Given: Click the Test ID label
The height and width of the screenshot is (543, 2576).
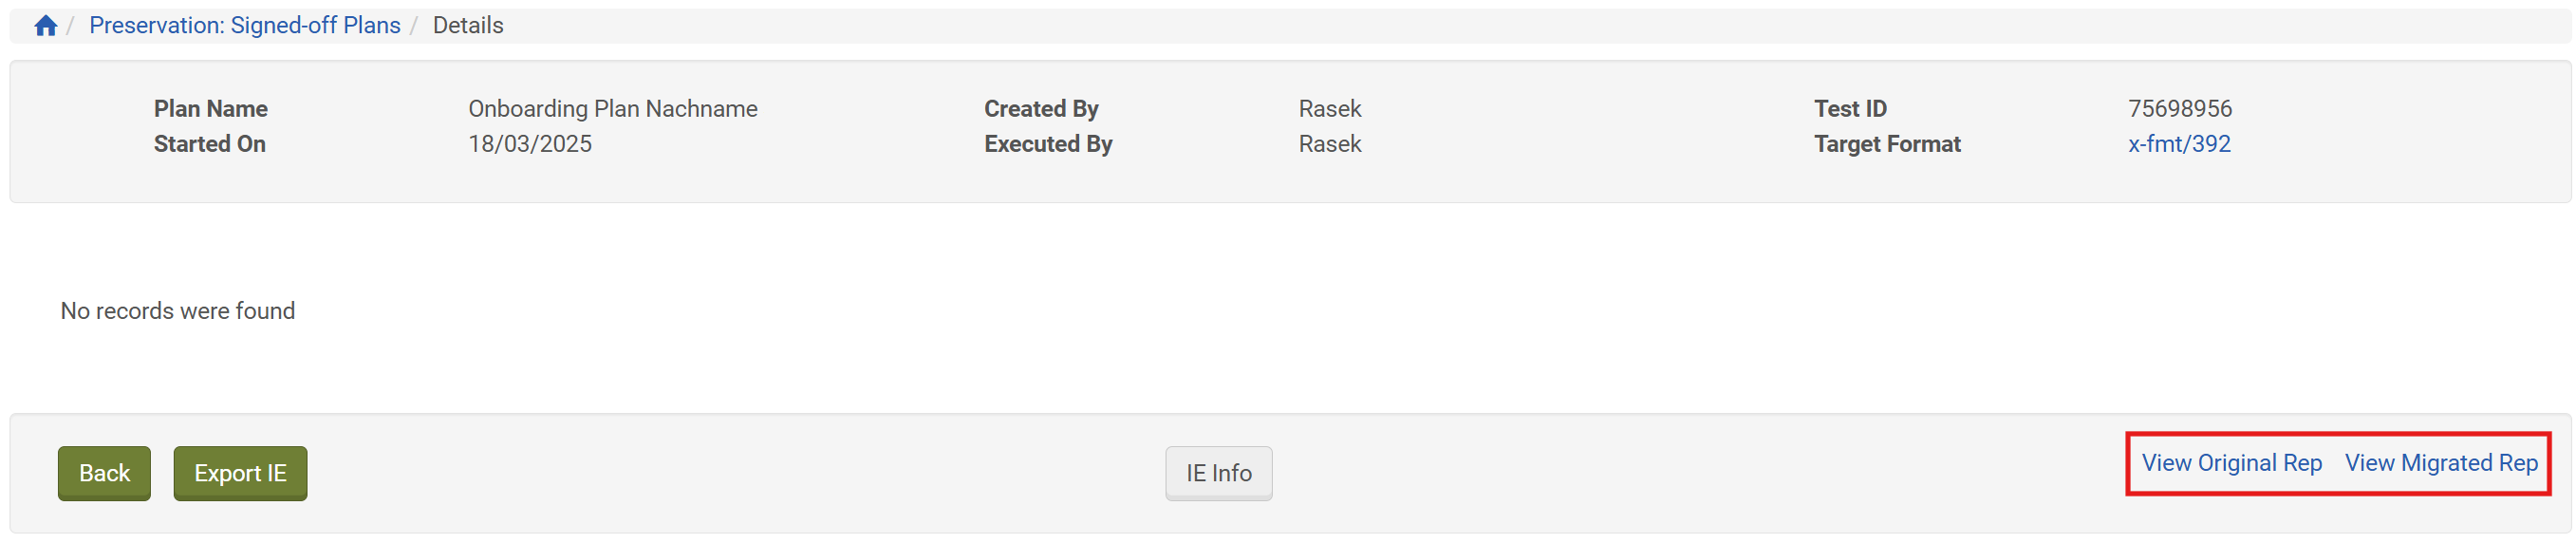Looking at the screenshot, I should [x=1849, y=109].
